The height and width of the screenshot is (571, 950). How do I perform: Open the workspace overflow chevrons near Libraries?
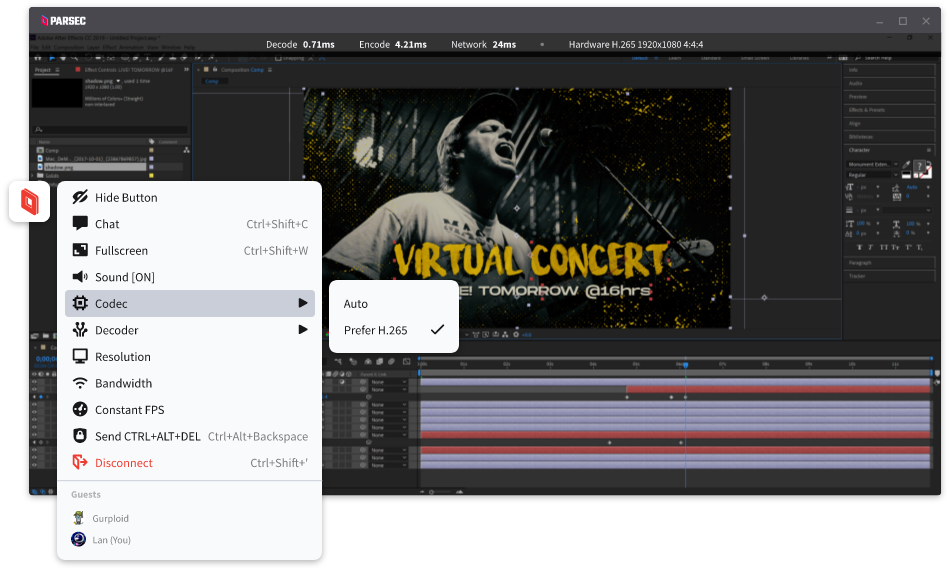[x=829, y=58]
